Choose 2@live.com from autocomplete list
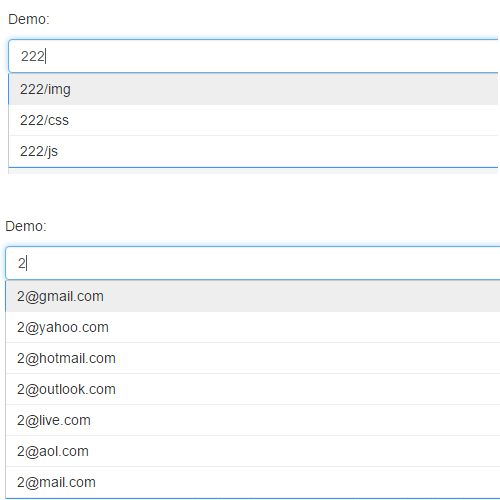 (x=253, y=420)
